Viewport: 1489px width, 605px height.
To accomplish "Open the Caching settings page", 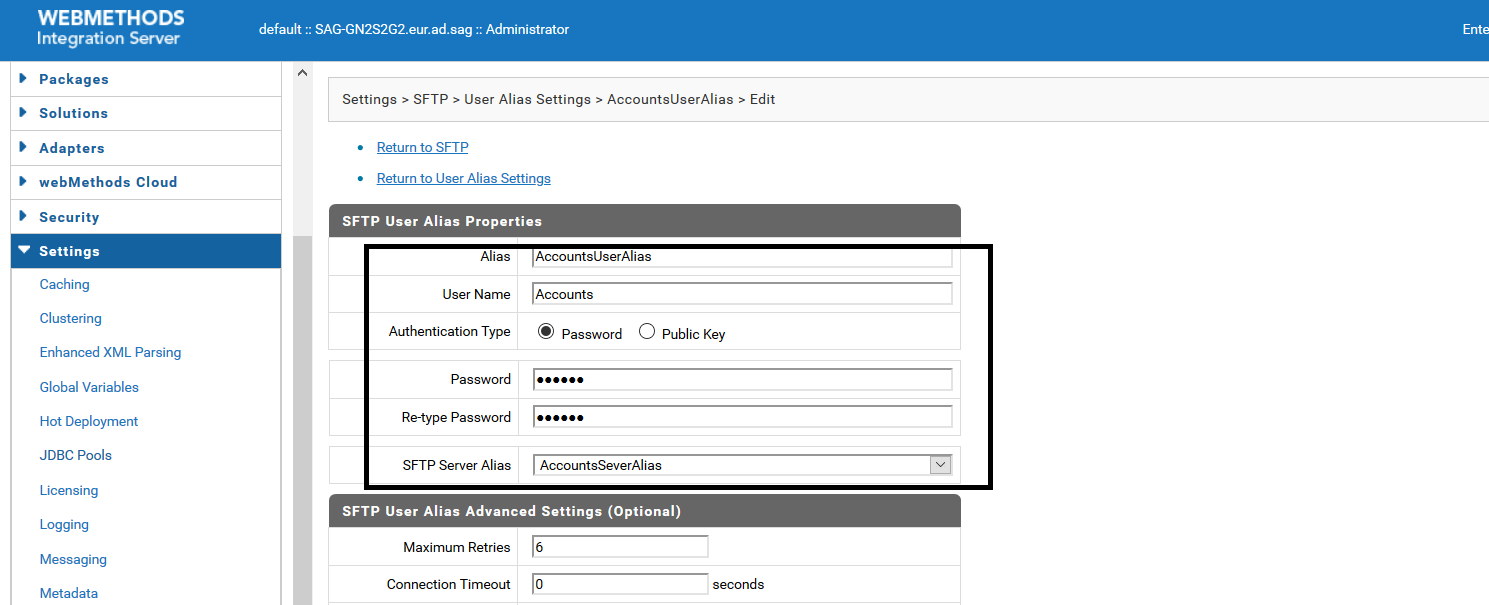I will [65, 284].
